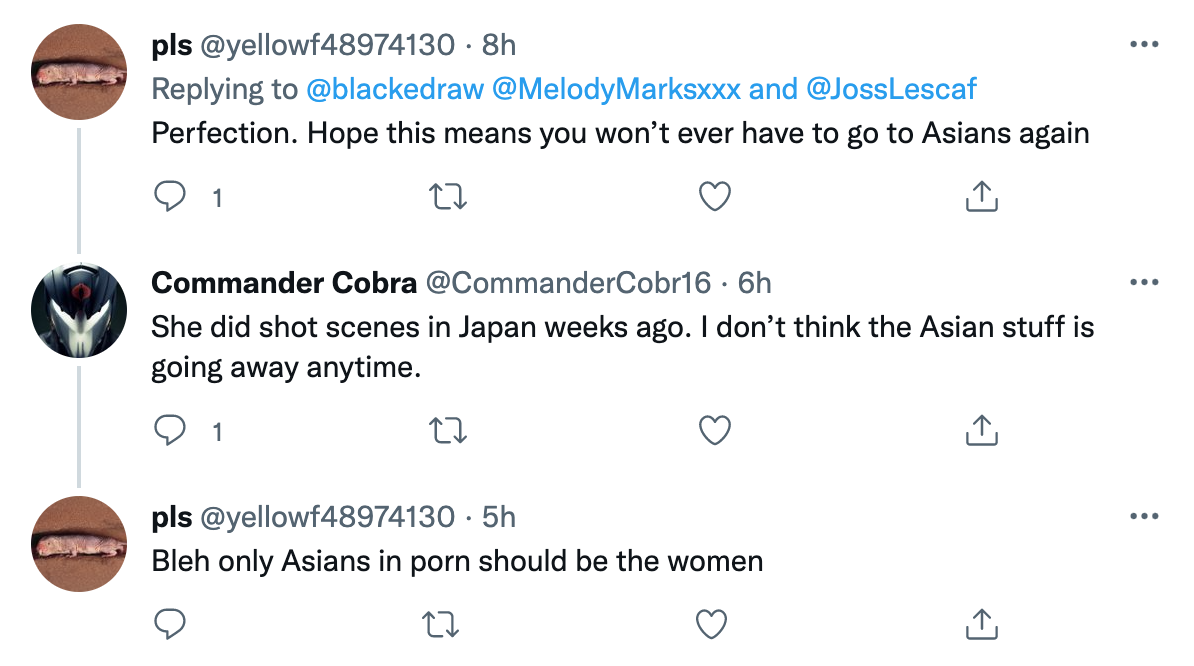Like Commander Cobra's tweet
This screenshot has width=1194, height=666.
point(715,430)
